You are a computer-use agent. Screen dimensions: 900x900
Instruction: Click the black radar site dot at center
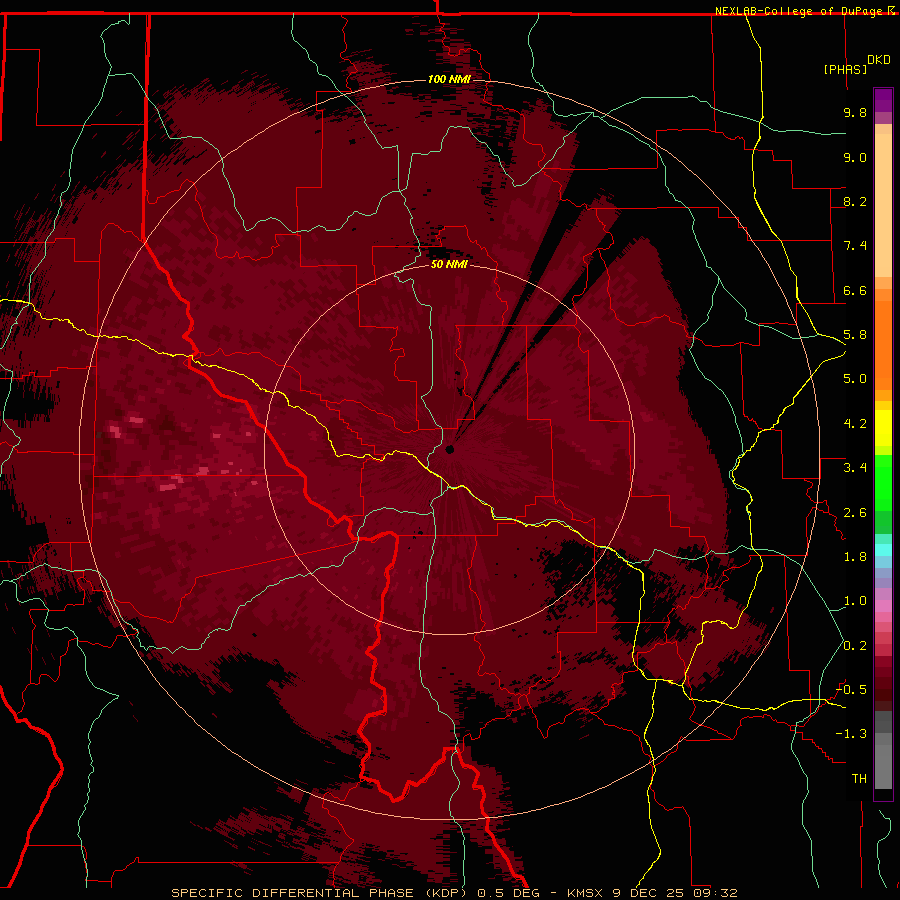tap(450, 449)
